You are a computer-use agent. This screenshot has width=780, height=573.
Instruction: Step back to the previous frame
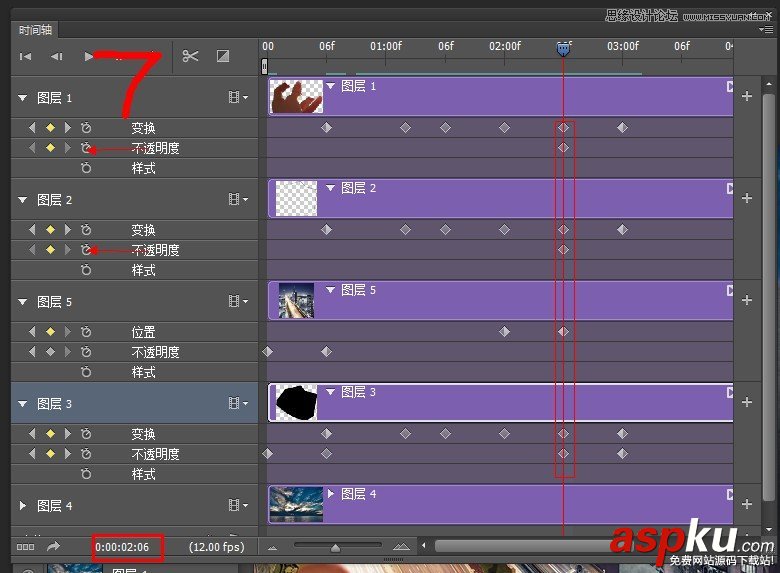[57, 57]
